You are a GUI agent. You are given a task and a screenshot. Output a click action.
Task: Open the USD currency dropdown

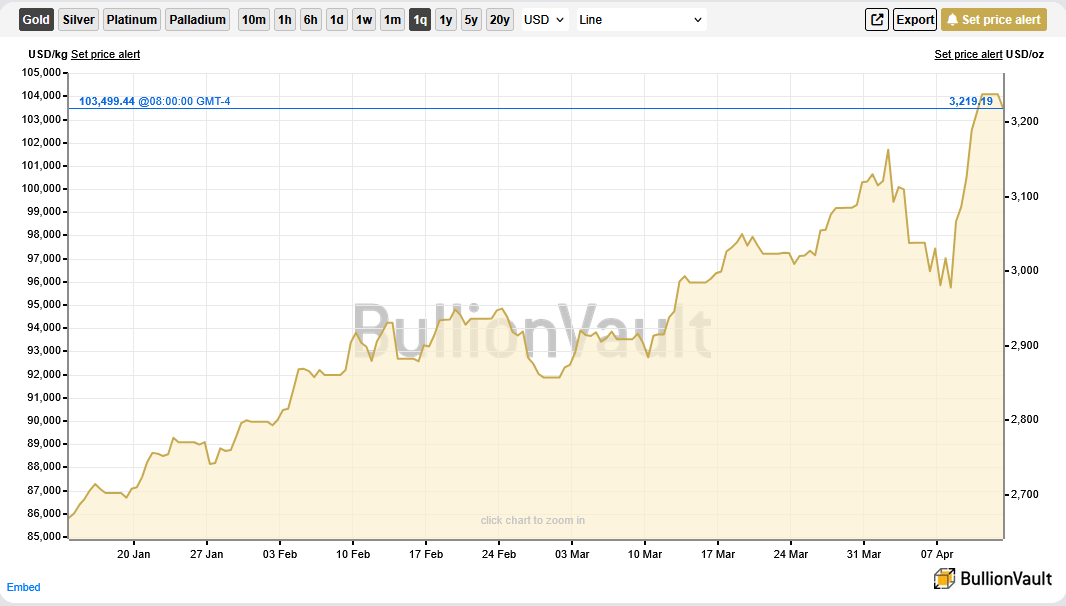click(545, 20)
